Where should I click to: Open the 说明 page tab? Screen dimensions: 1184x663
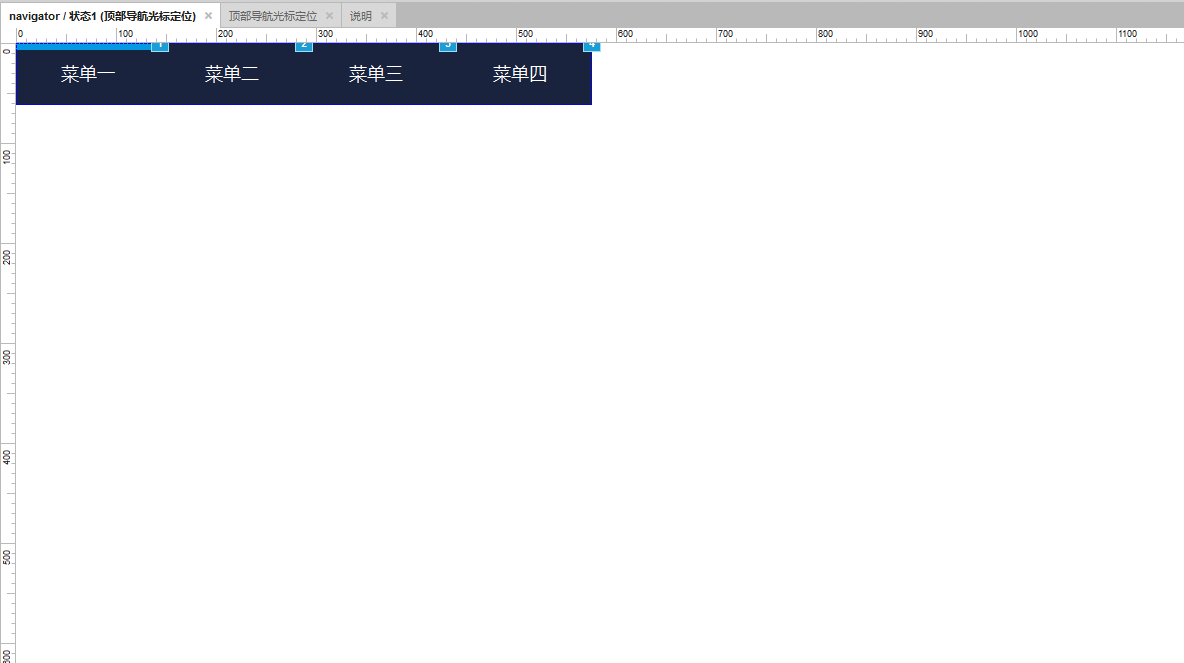tap(361, 16)
